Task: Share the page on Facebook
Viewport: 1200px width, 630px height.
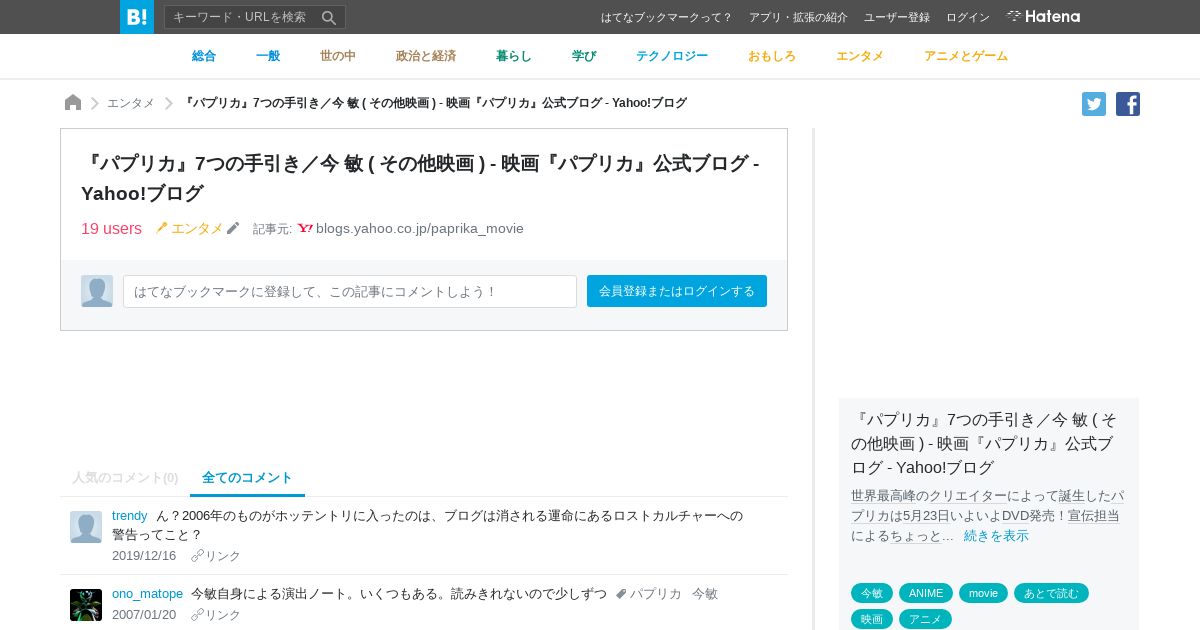Action: coord(1128,104)
